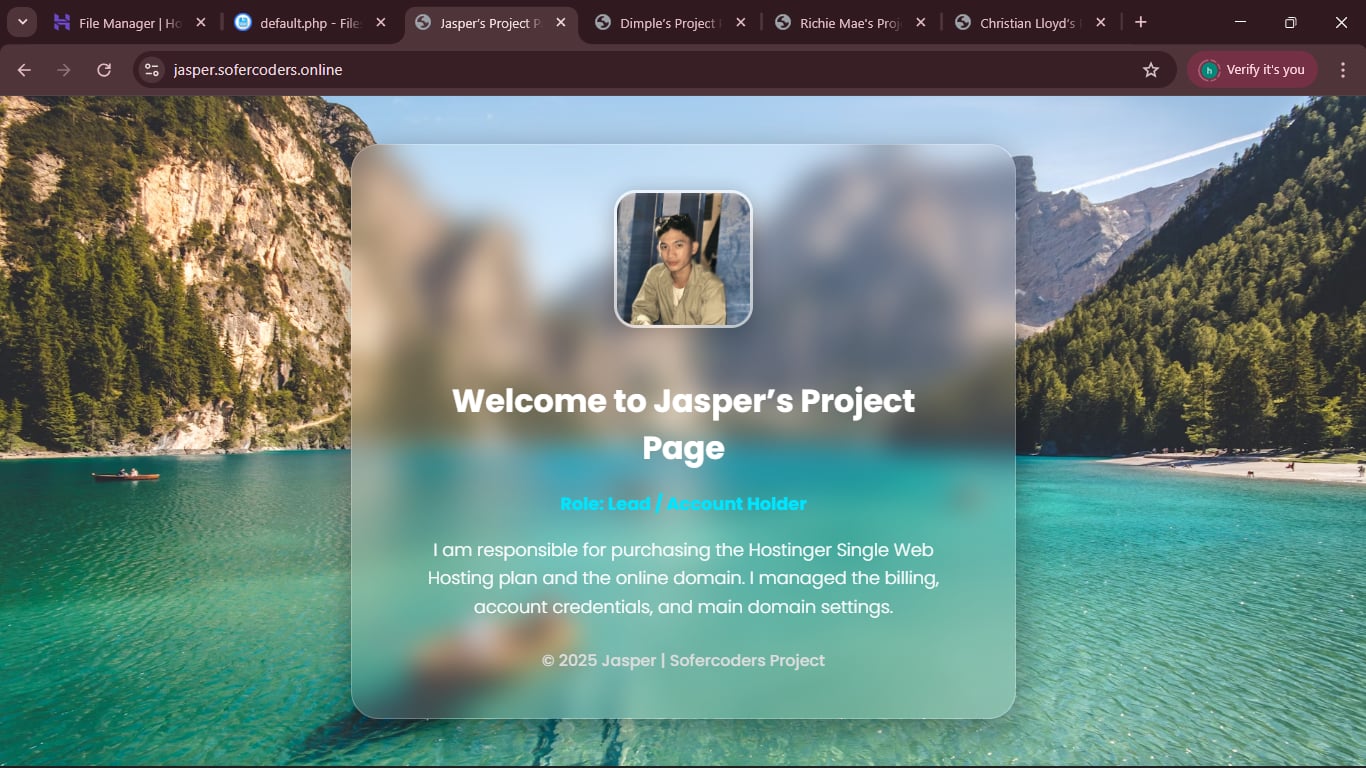Click the browser back arrow

click(x=24, y=70)
